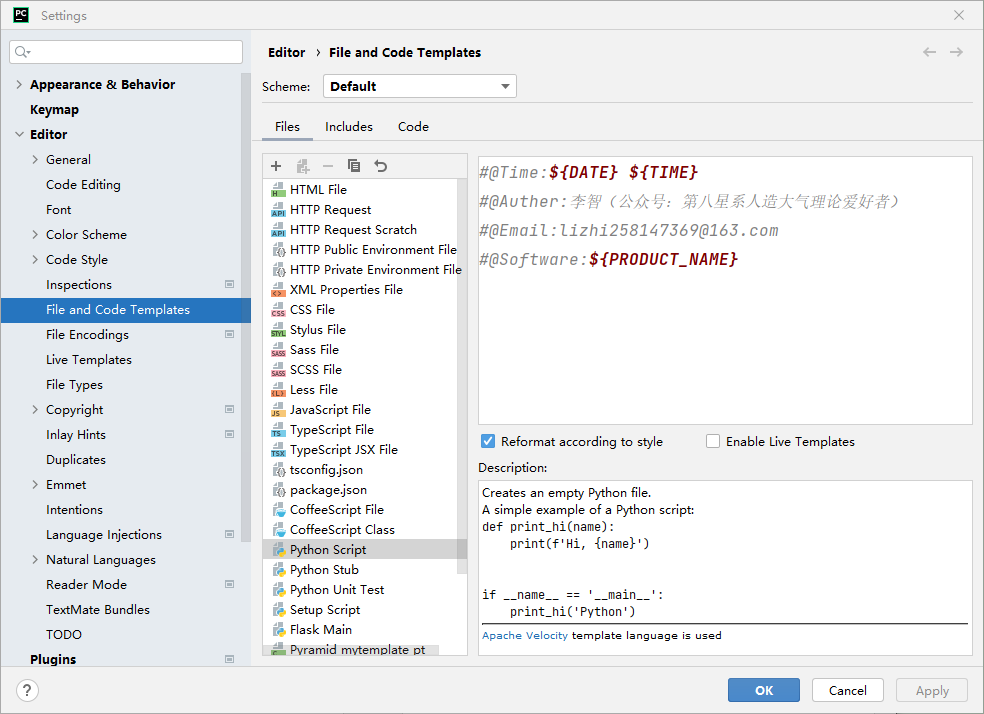Click the Apply button

point(932,690)
